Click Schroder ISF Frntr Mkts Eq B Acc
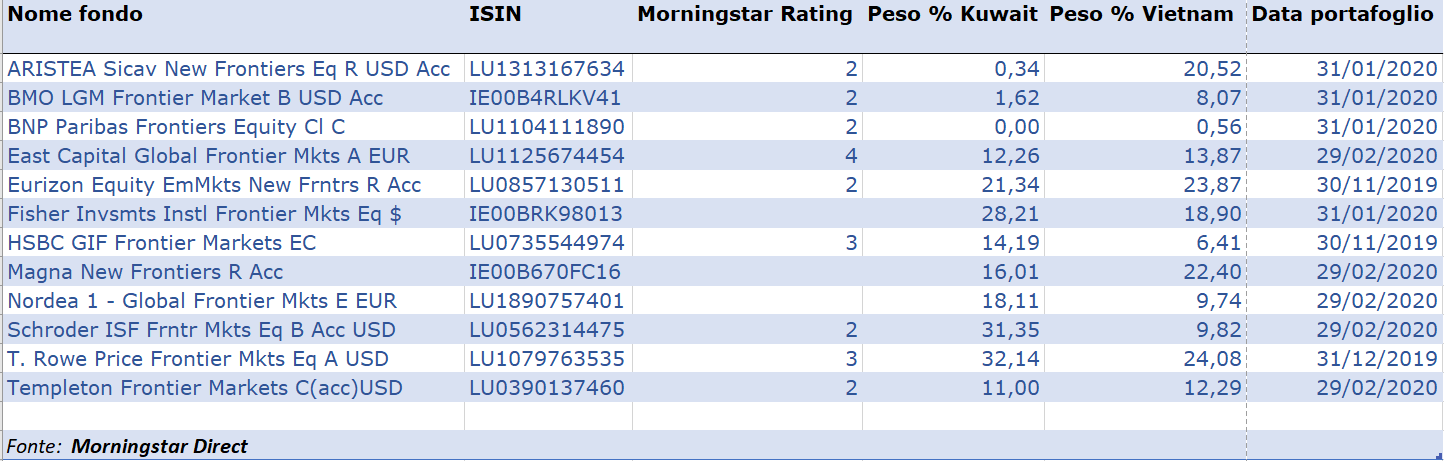Image resolution: width=1444 pixels, height=461 pixels. point(202,330)
